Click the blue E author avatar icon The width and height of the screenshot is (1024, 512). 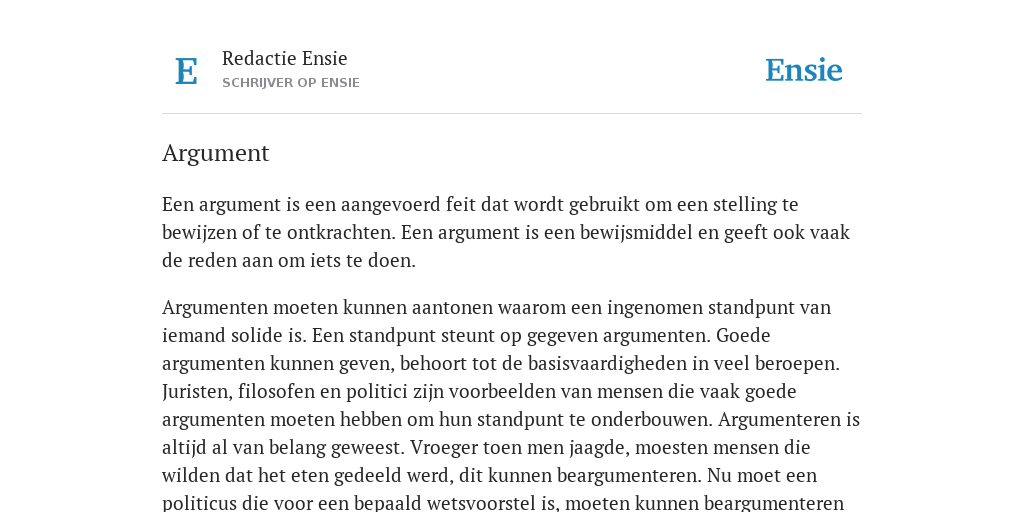click(x=186, y=71)
